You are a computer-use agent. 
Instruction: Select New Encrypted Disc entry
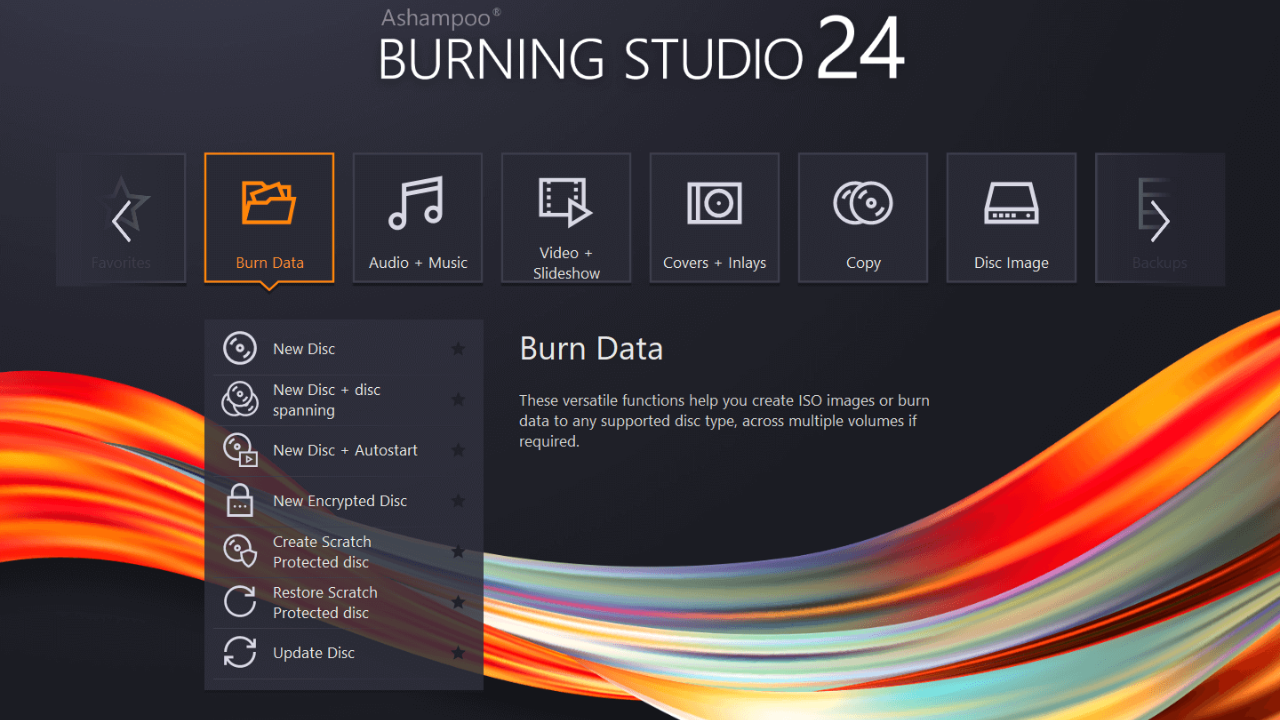[x=343, y=501]
